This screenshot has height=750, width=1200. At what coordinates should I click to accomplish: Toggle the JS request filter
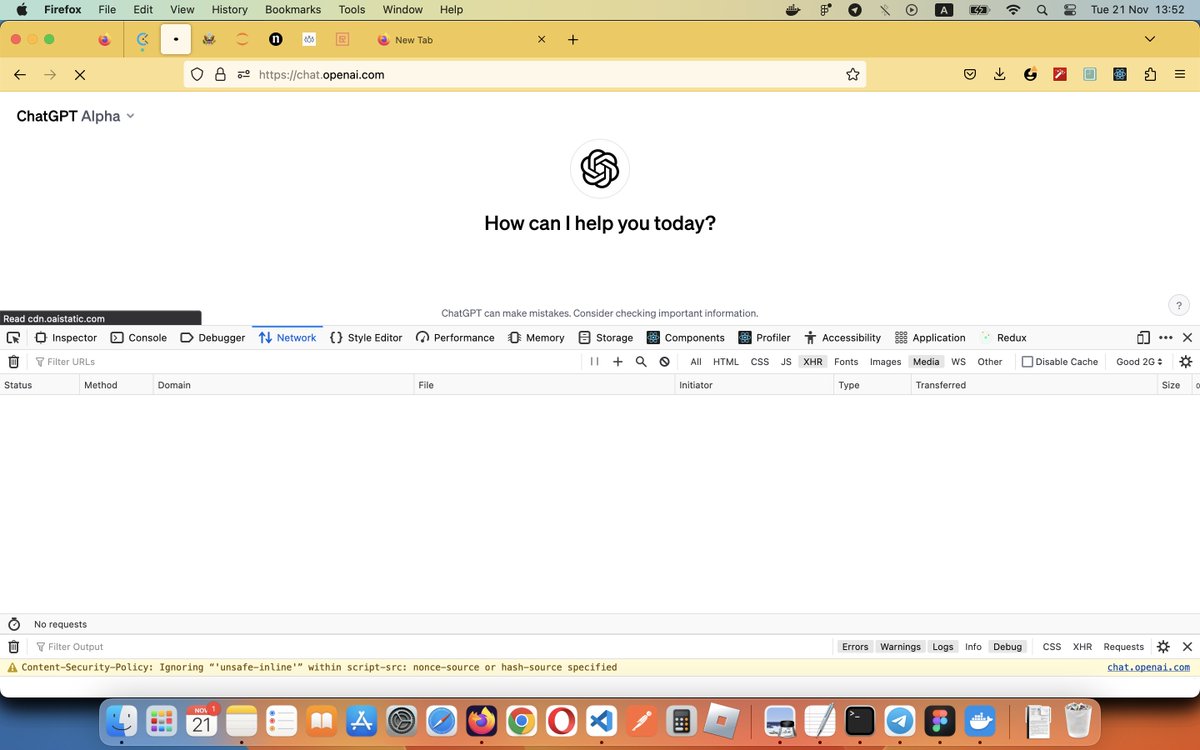click(786, 362)
